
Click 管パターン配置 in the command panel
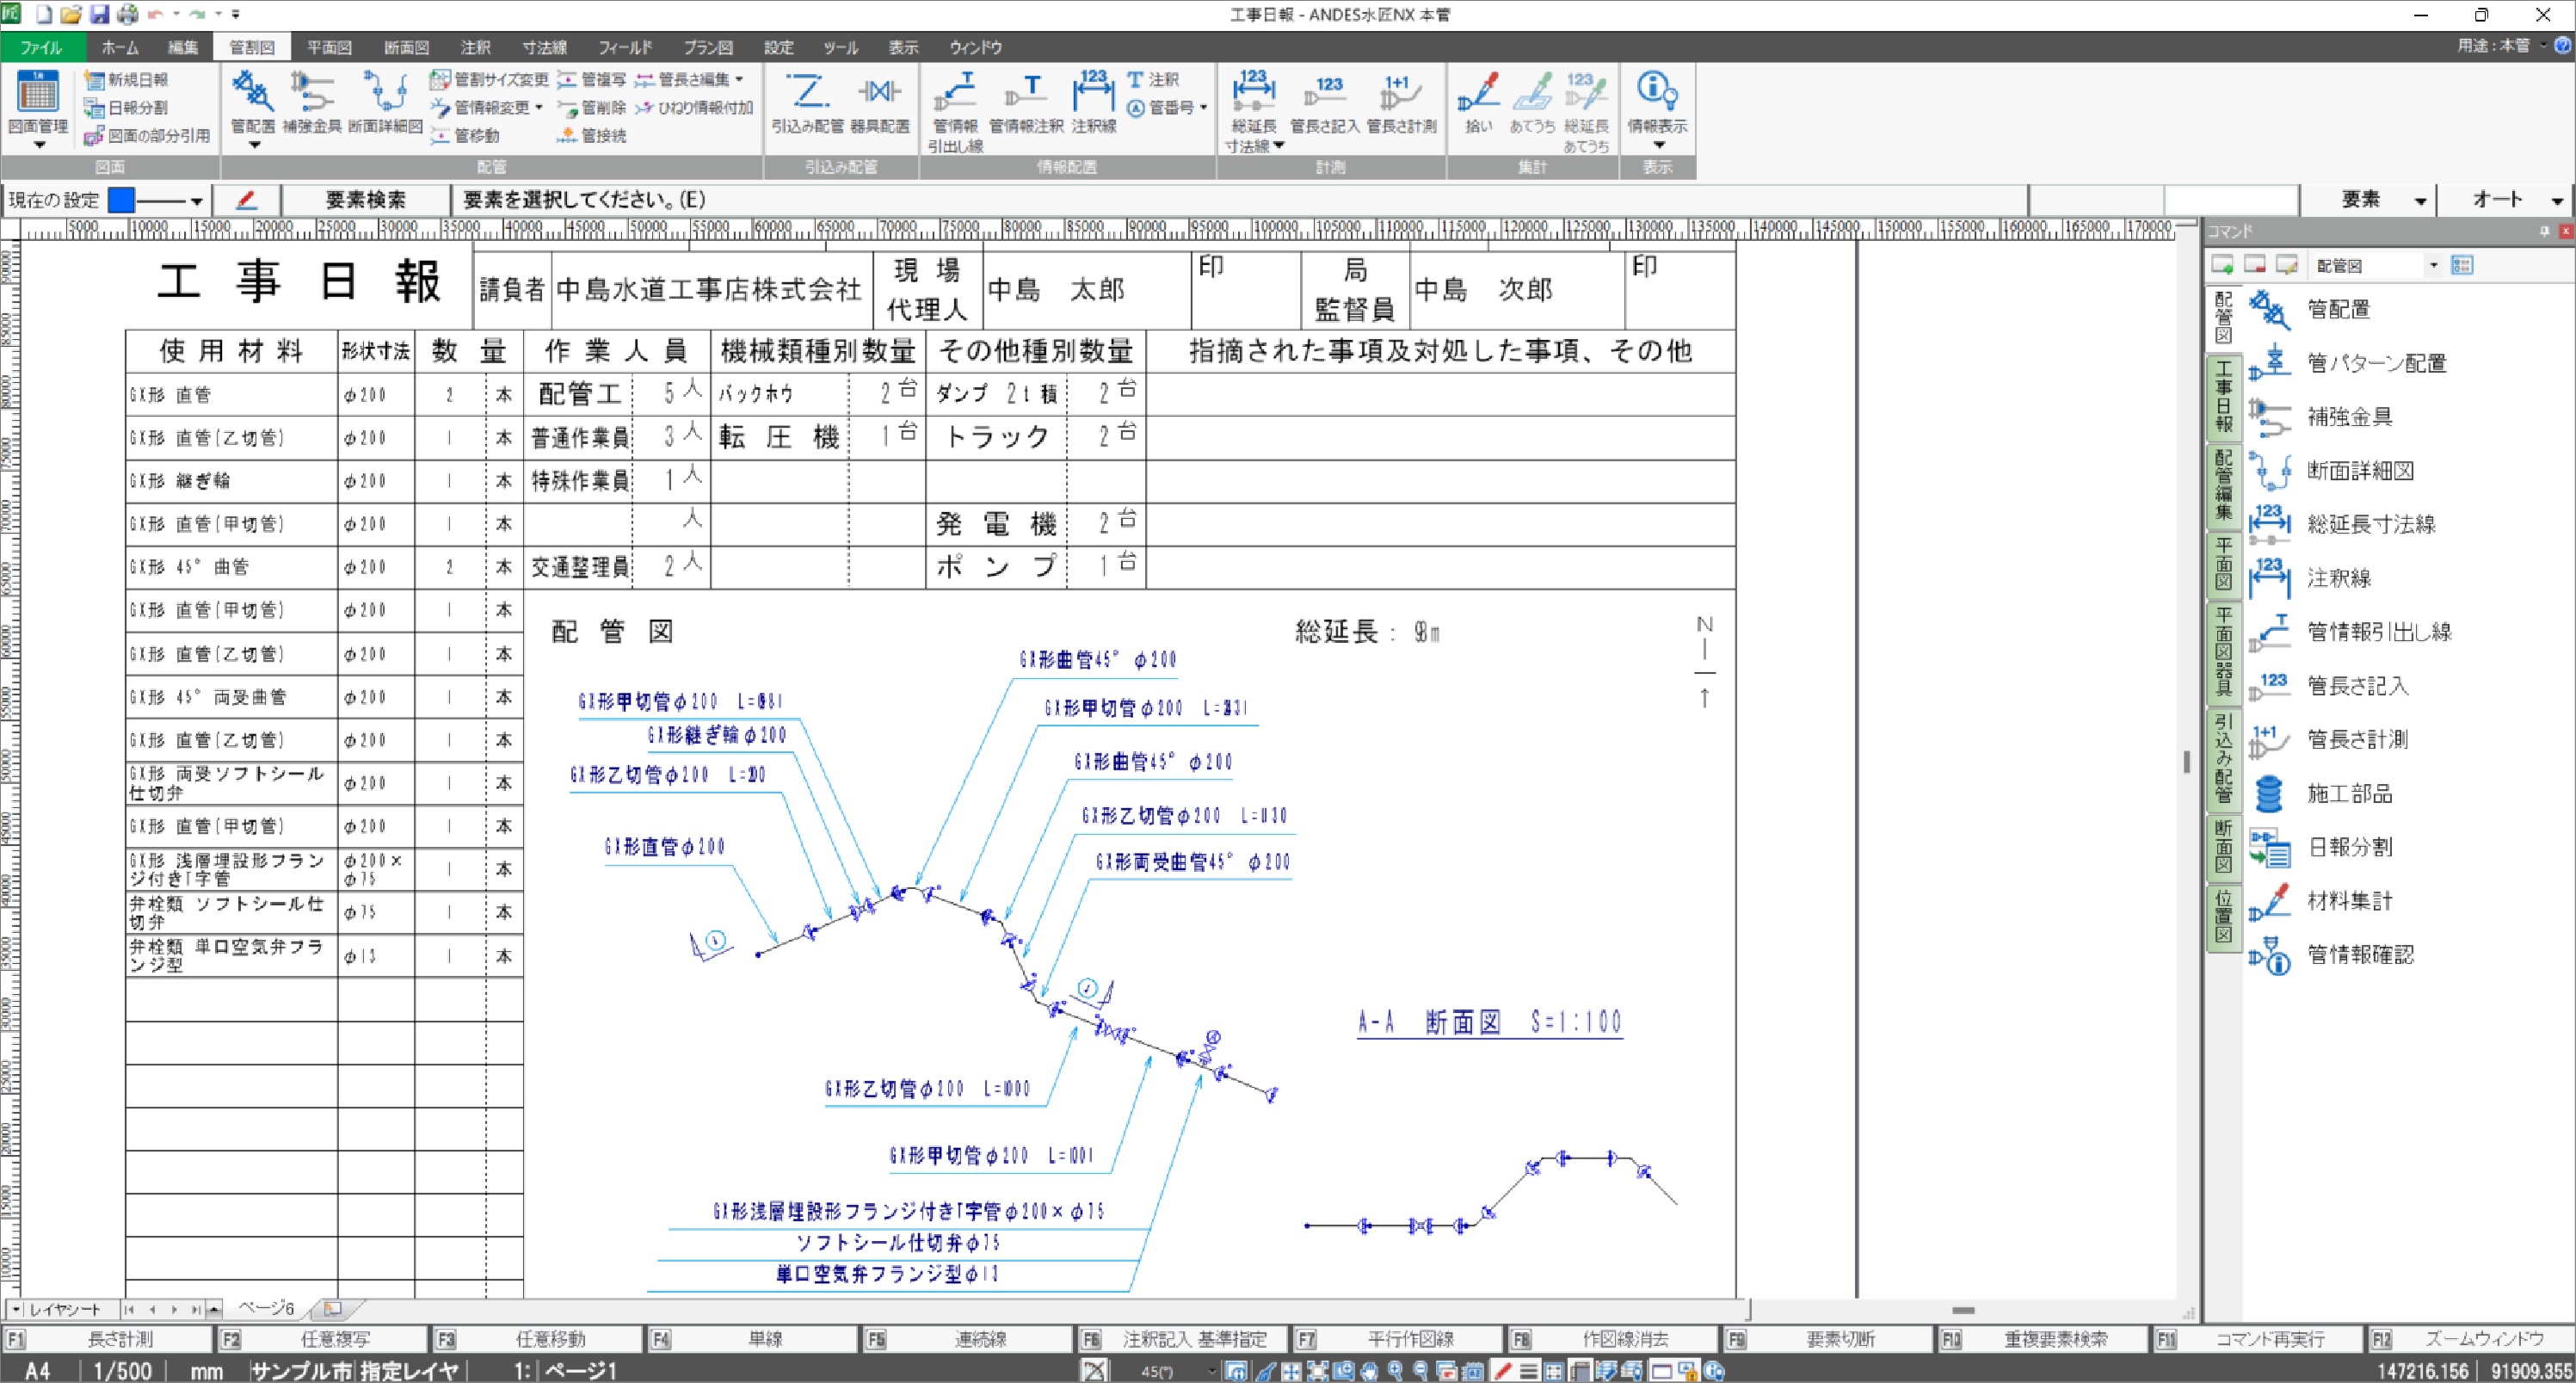coord(2347,362)
